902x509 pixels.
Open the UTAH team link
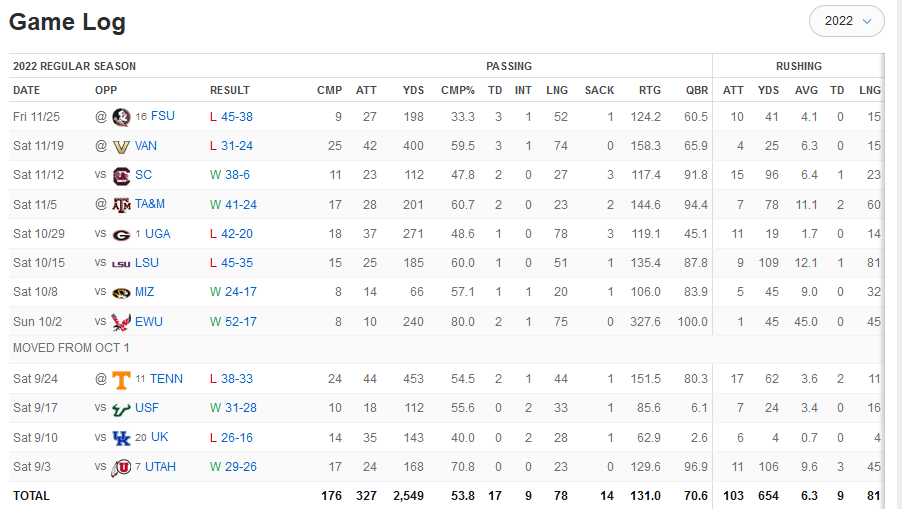pos(160,467)
